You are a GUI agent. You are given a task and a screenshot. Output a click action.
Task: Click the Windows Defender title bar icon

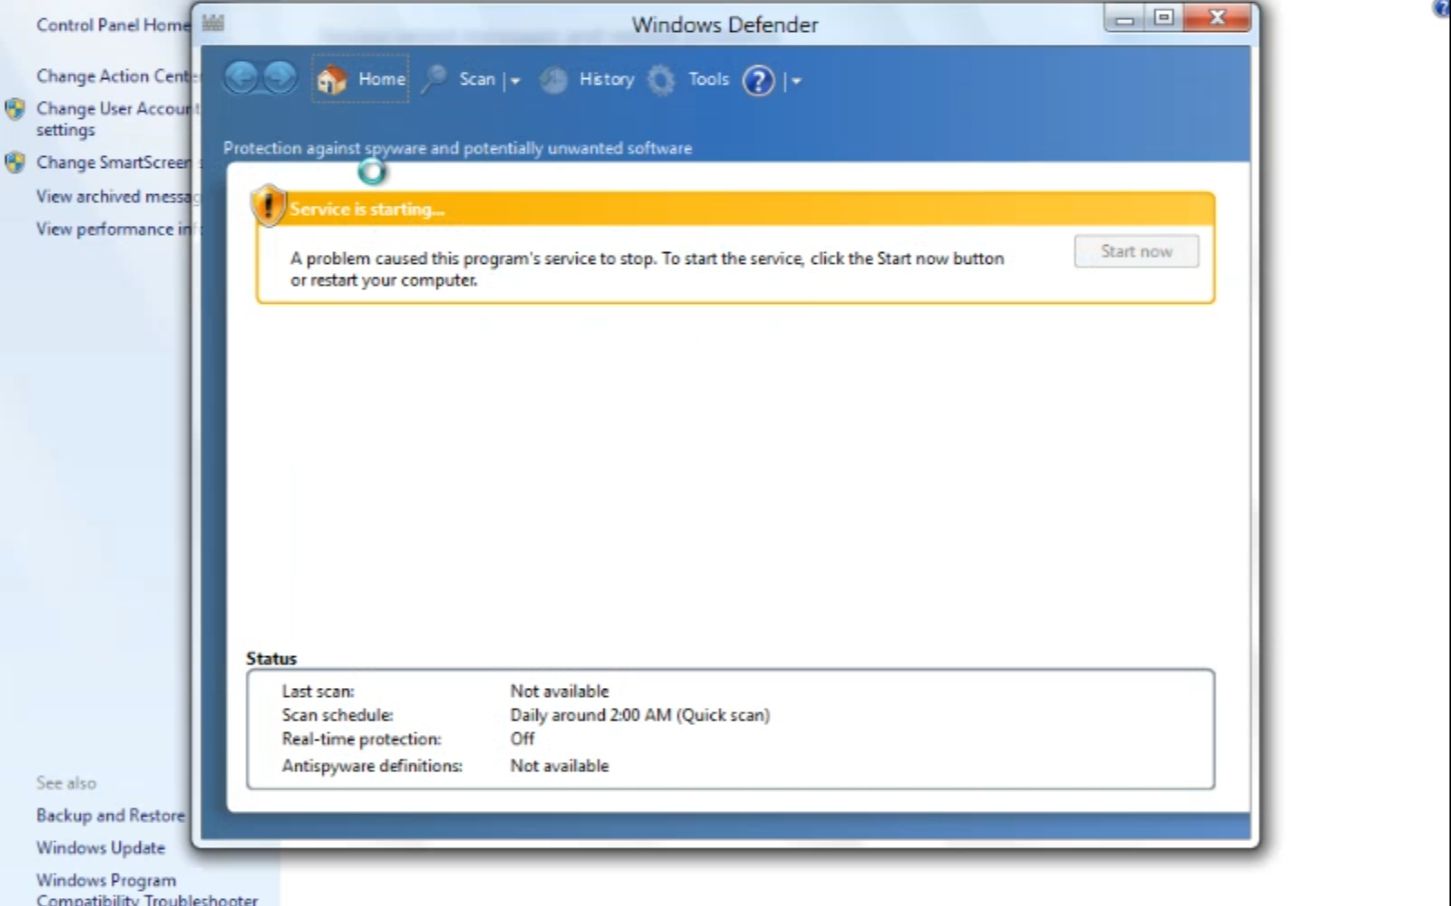(x=213, y=23)
